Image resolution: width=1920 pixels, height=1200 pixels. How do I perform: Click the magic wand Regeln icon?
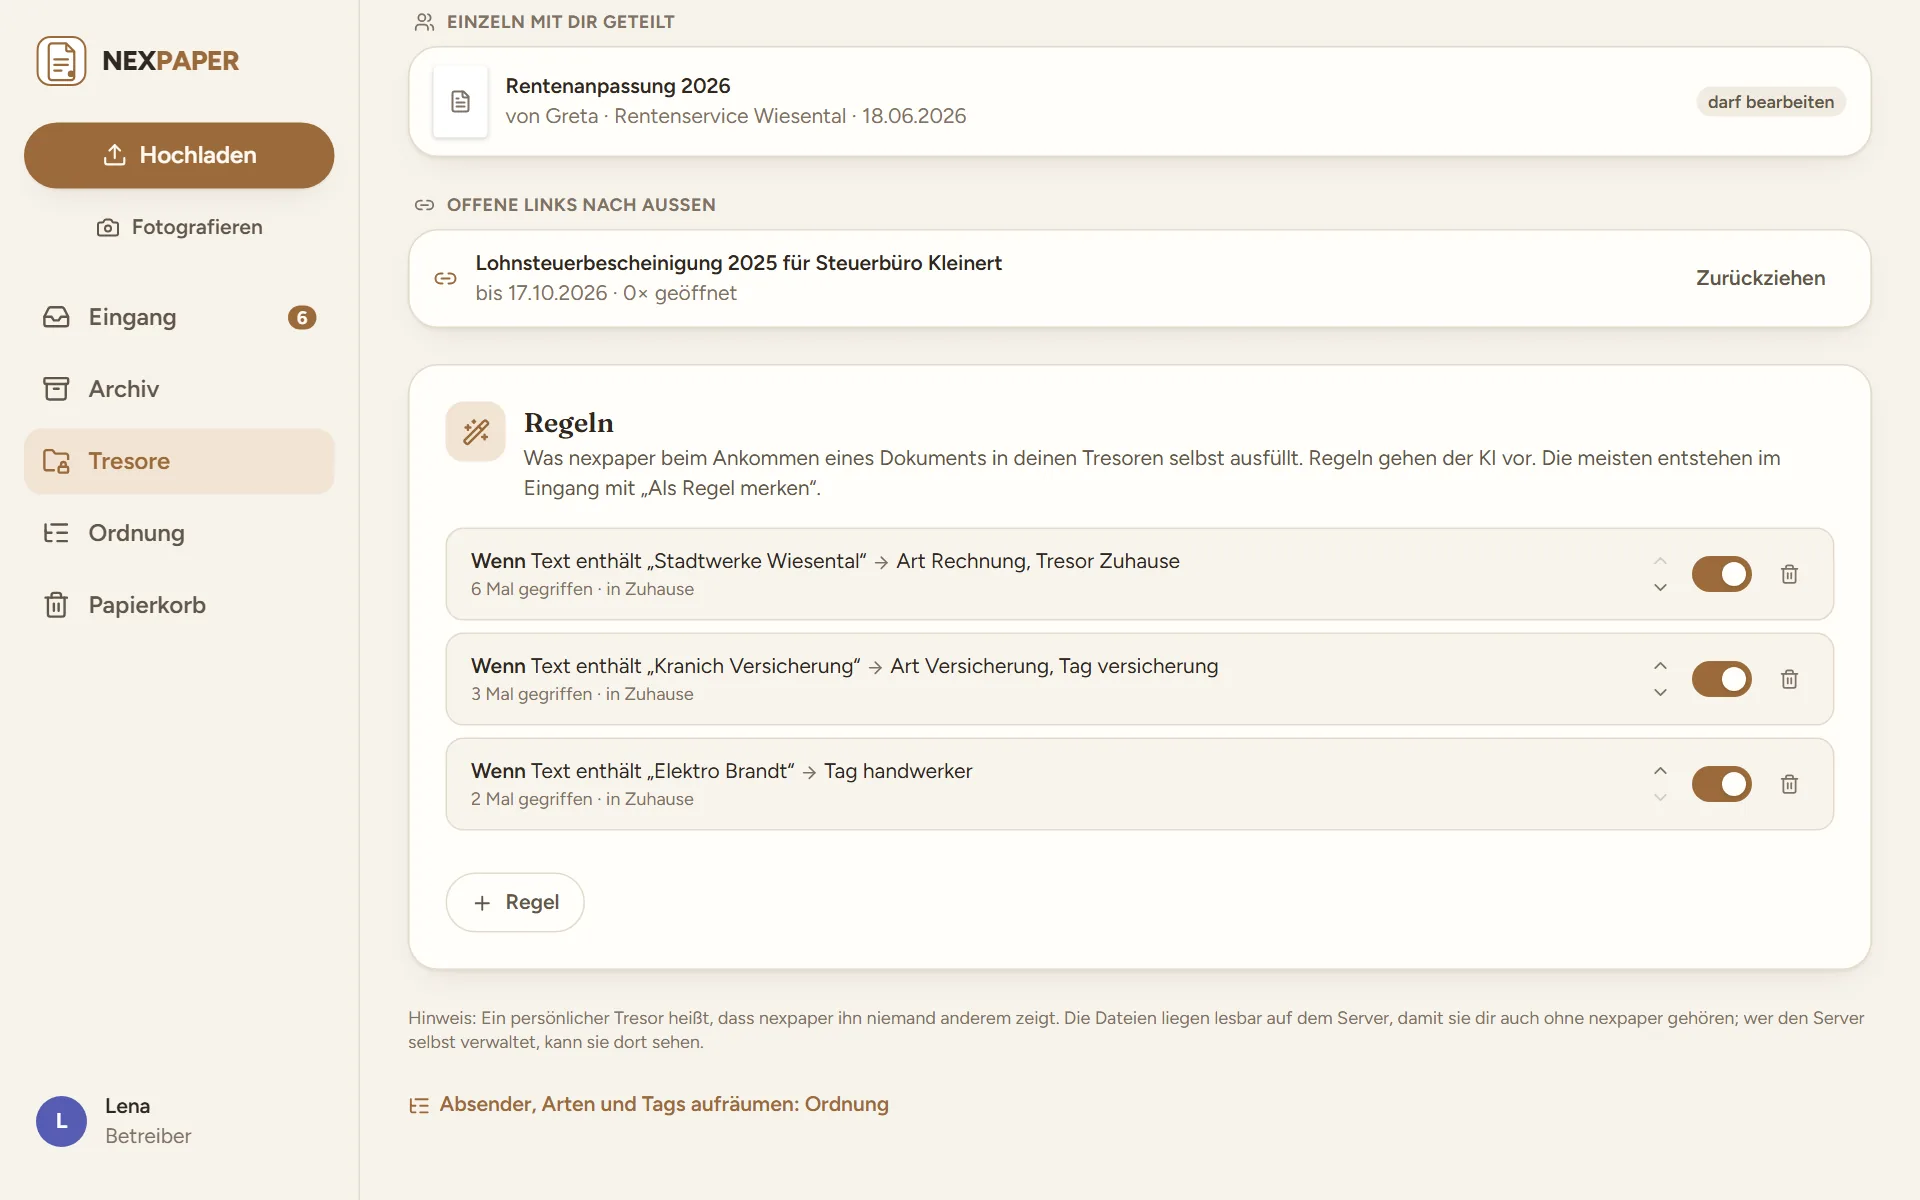476,431
